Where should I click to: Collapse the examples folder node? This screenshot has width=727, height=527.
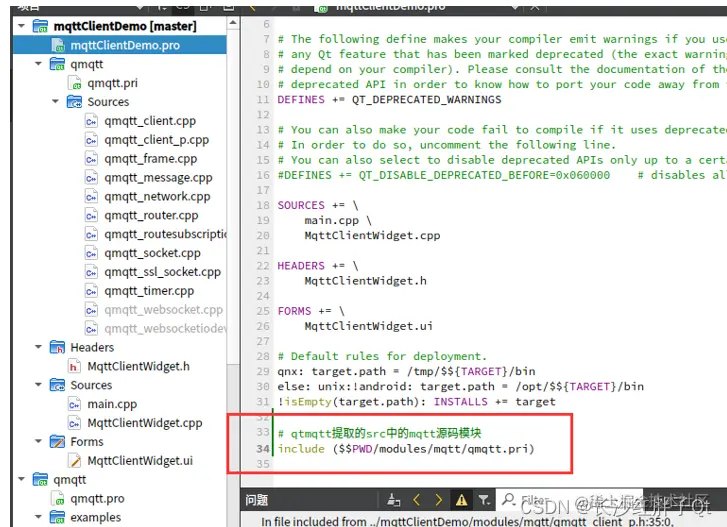click(x=38, y=517)
